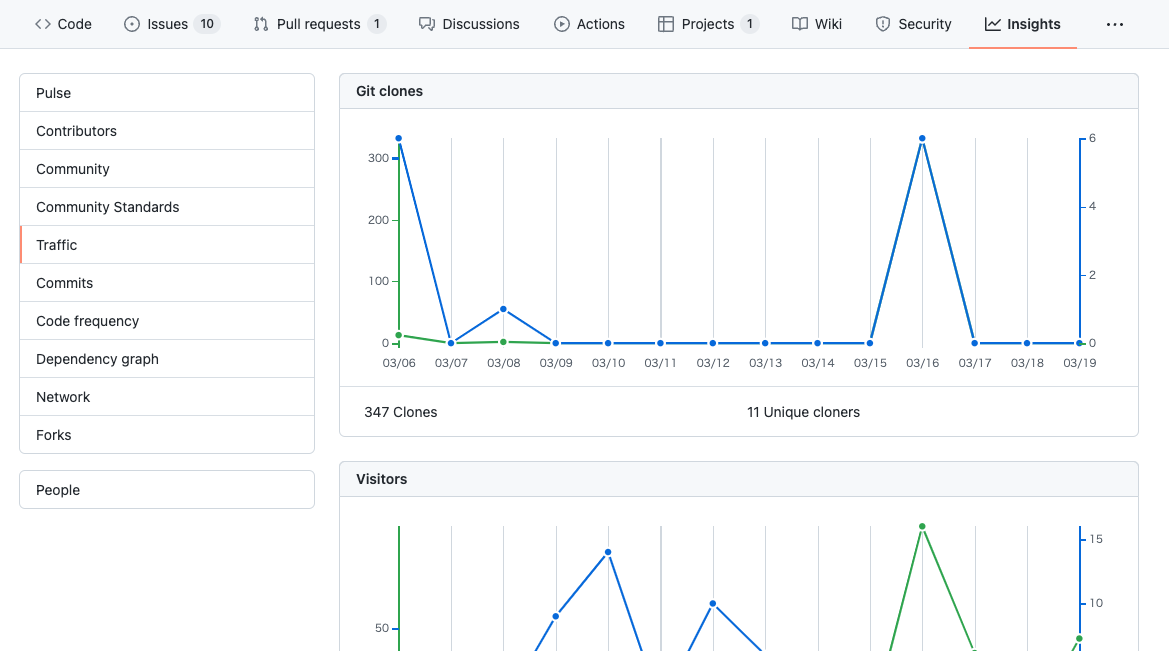
Task: View the People section
Action: 58,489
